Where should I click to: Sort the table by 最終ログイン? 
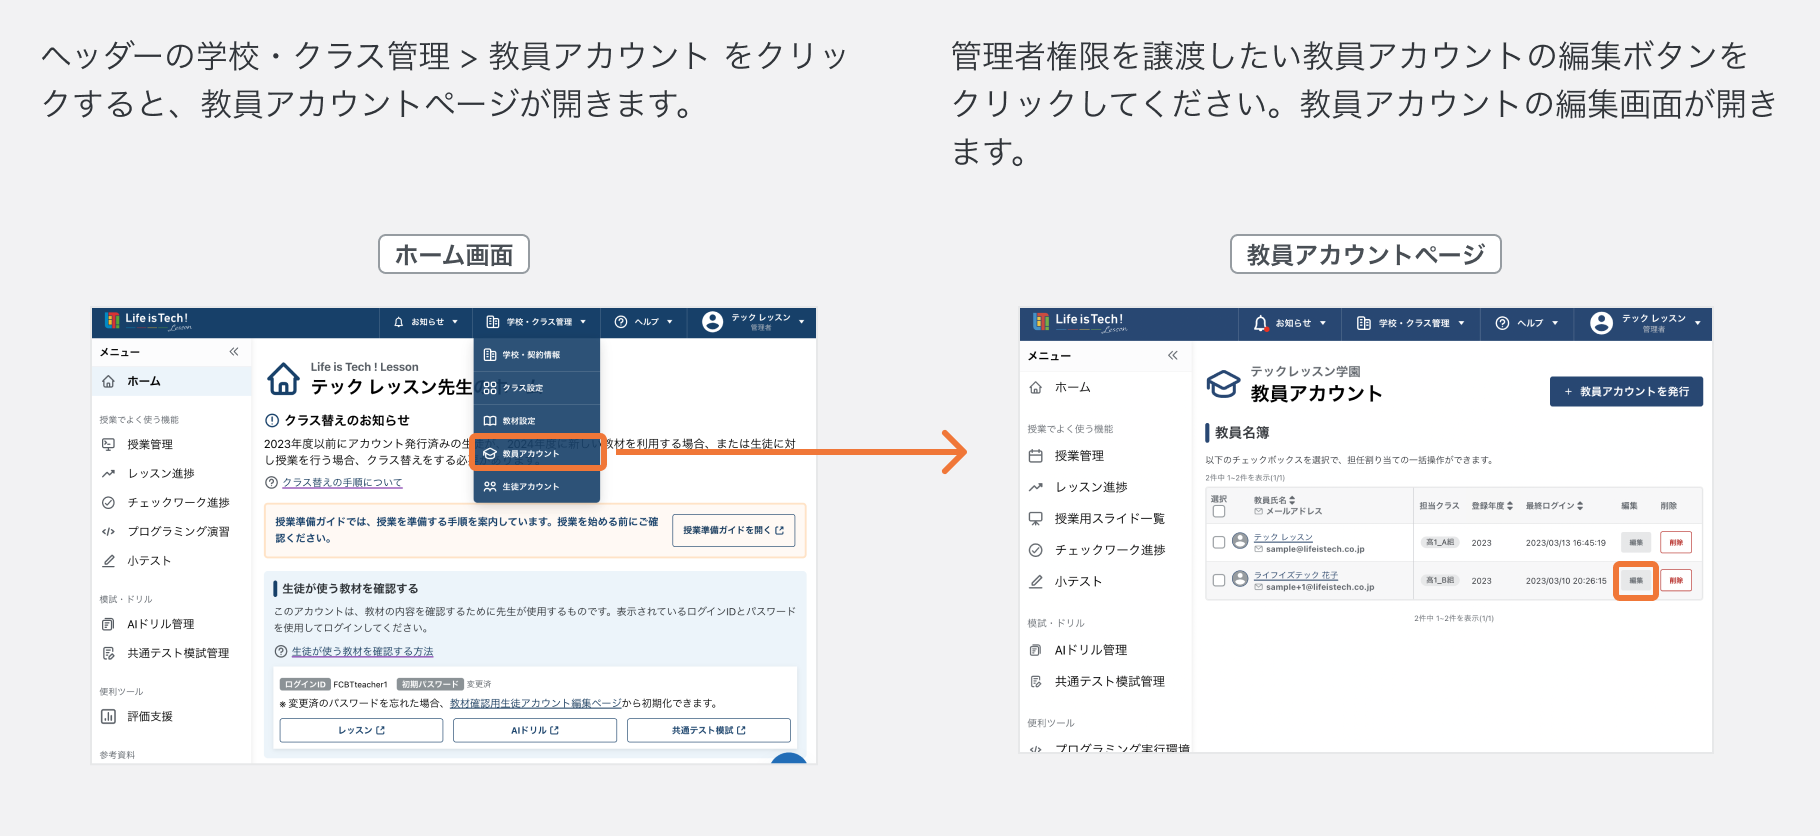click(1554, 506)
